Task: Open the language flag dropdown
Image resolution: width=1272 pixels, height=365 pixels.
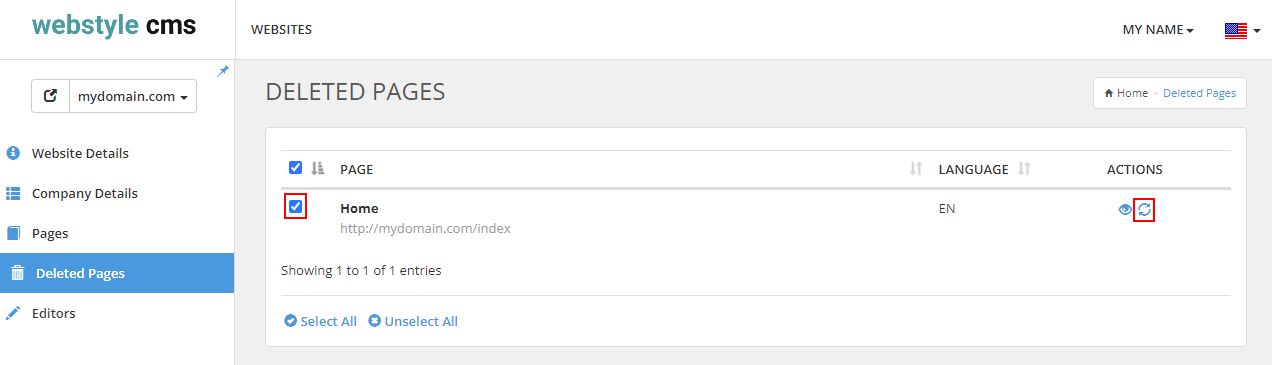Action: click(1242, 30)
